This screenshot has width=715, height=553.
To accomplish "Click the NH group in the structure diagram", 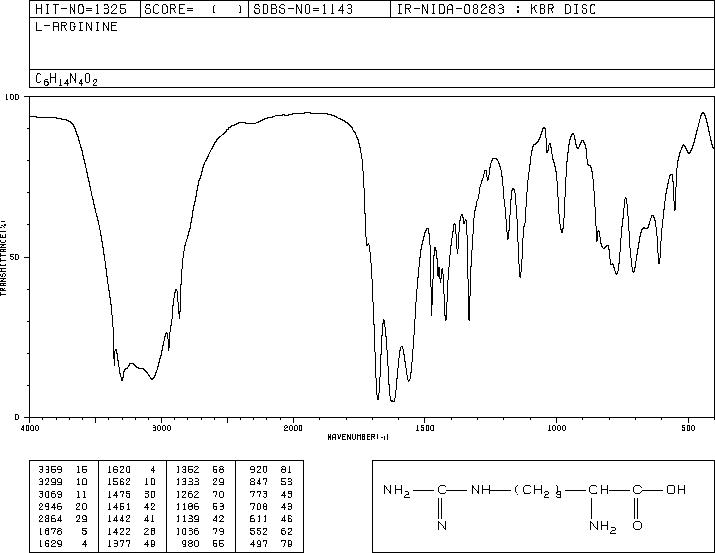I will click(x=480, y=490).
